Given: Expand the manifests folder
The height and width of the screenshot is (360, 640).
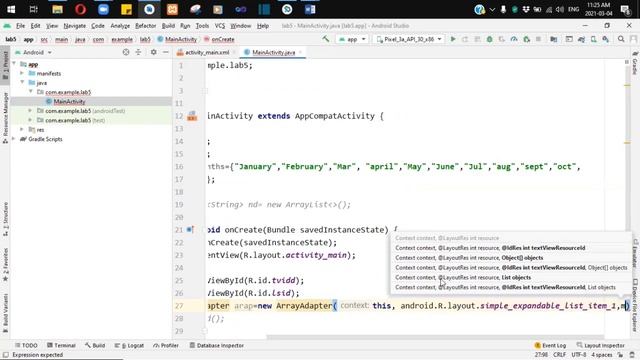Looking at the screenshot, I should coord(22,73).
